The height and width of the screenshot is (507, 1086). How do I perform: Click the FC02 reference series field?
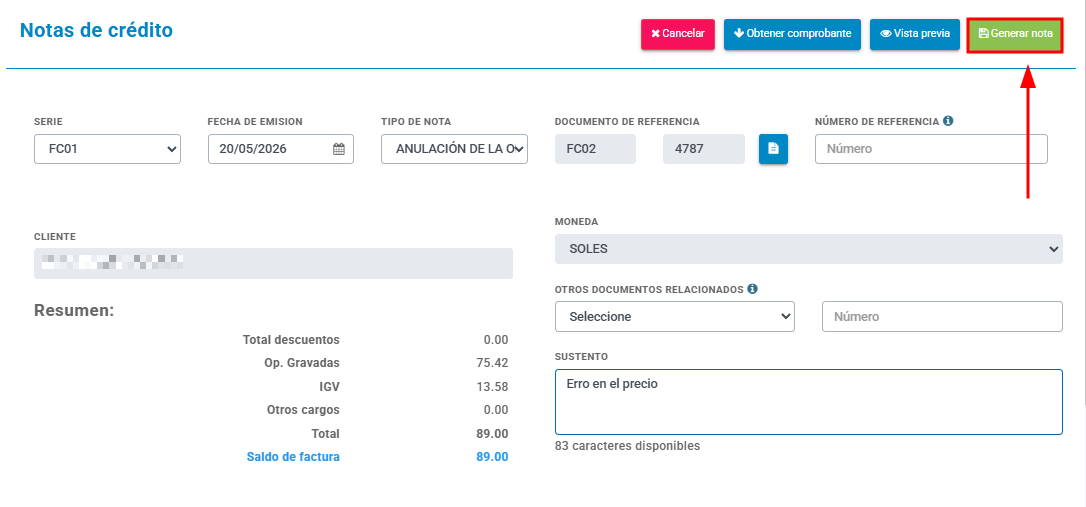[595, 149]
